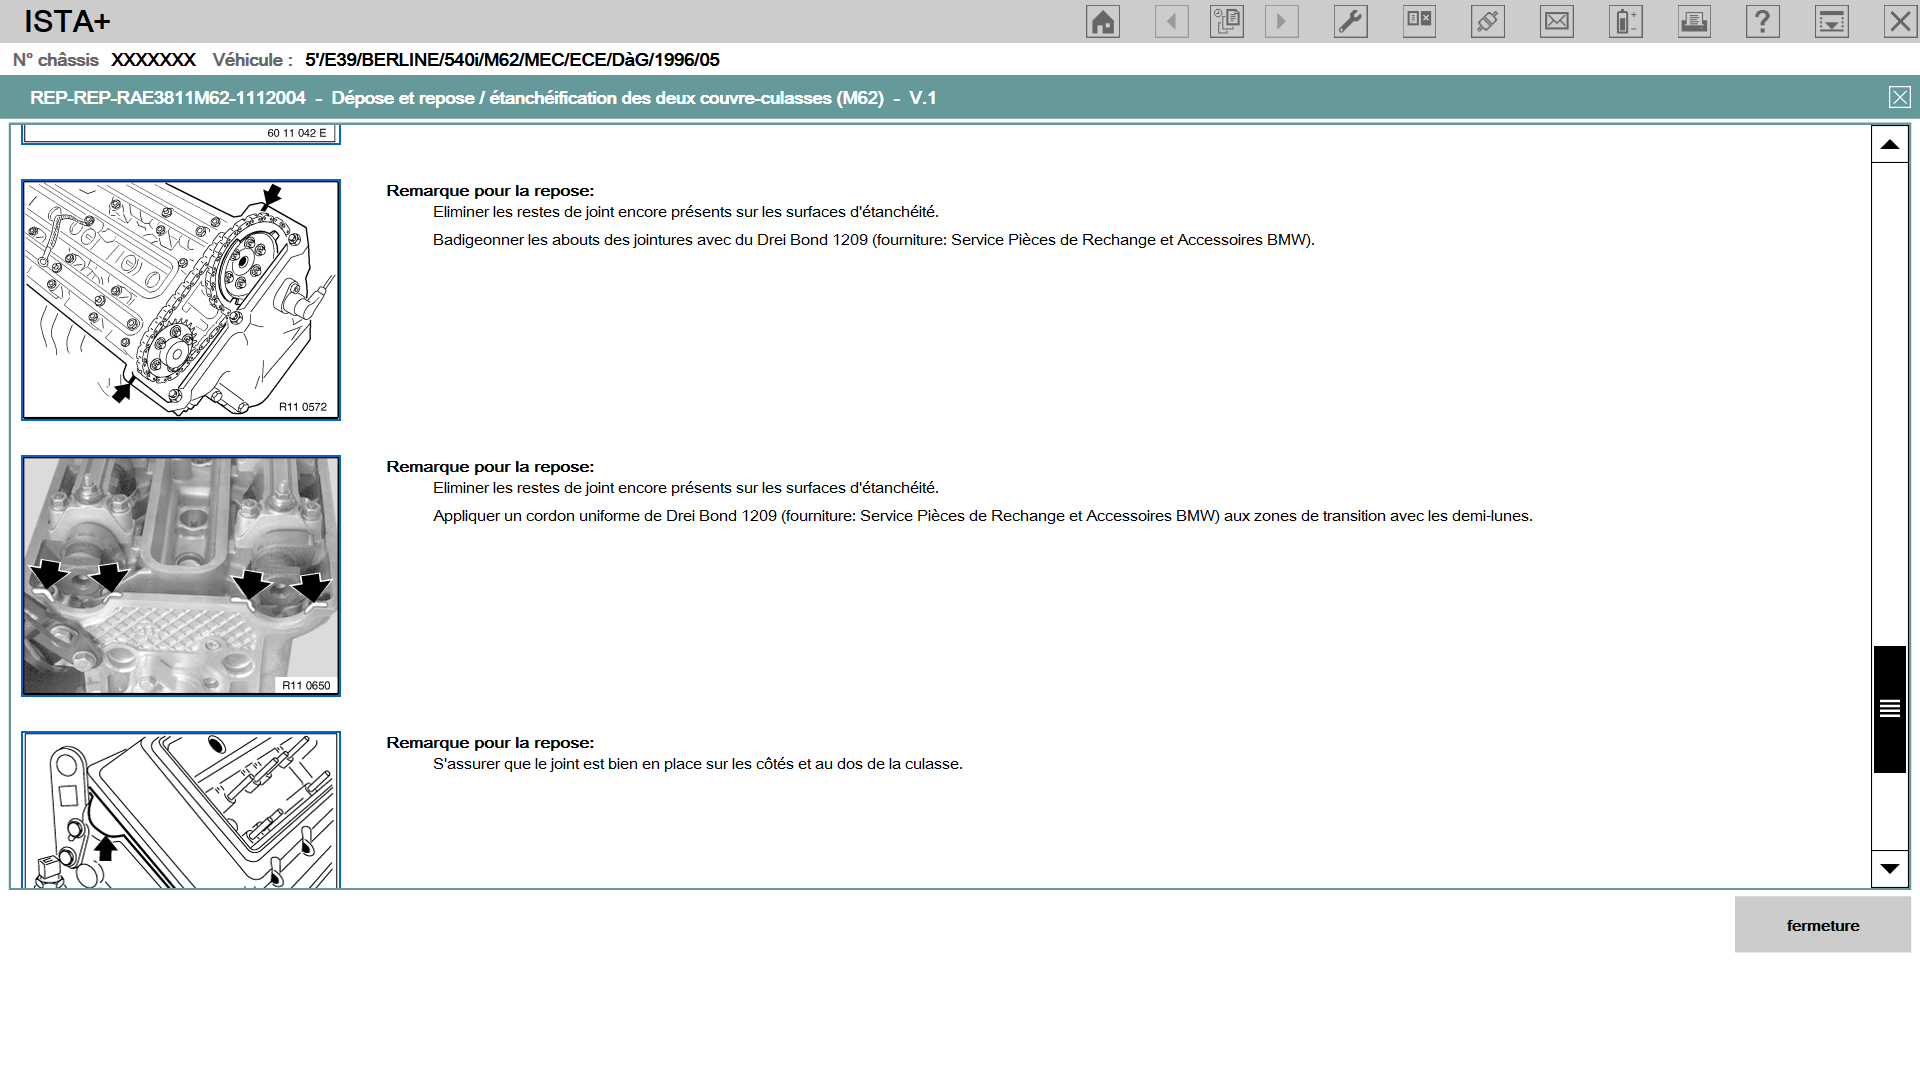This screenshot has height=1080, width=1920.
Task: Click the vehicle description 5'/E39/BERLINE/540i text
Action: (512, 60)
